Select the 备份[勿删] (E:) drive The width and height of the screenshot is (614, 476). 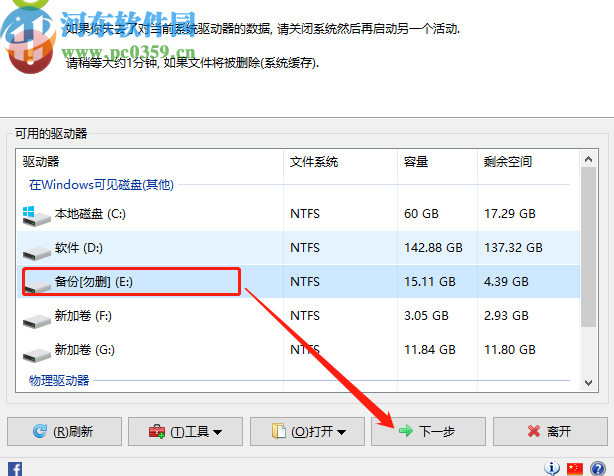[x=298, y=282]
